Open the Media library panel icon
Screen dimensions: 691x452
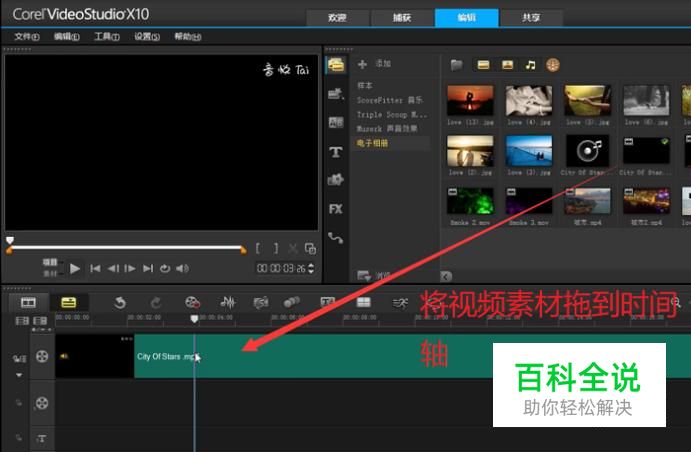click(336, 65)
